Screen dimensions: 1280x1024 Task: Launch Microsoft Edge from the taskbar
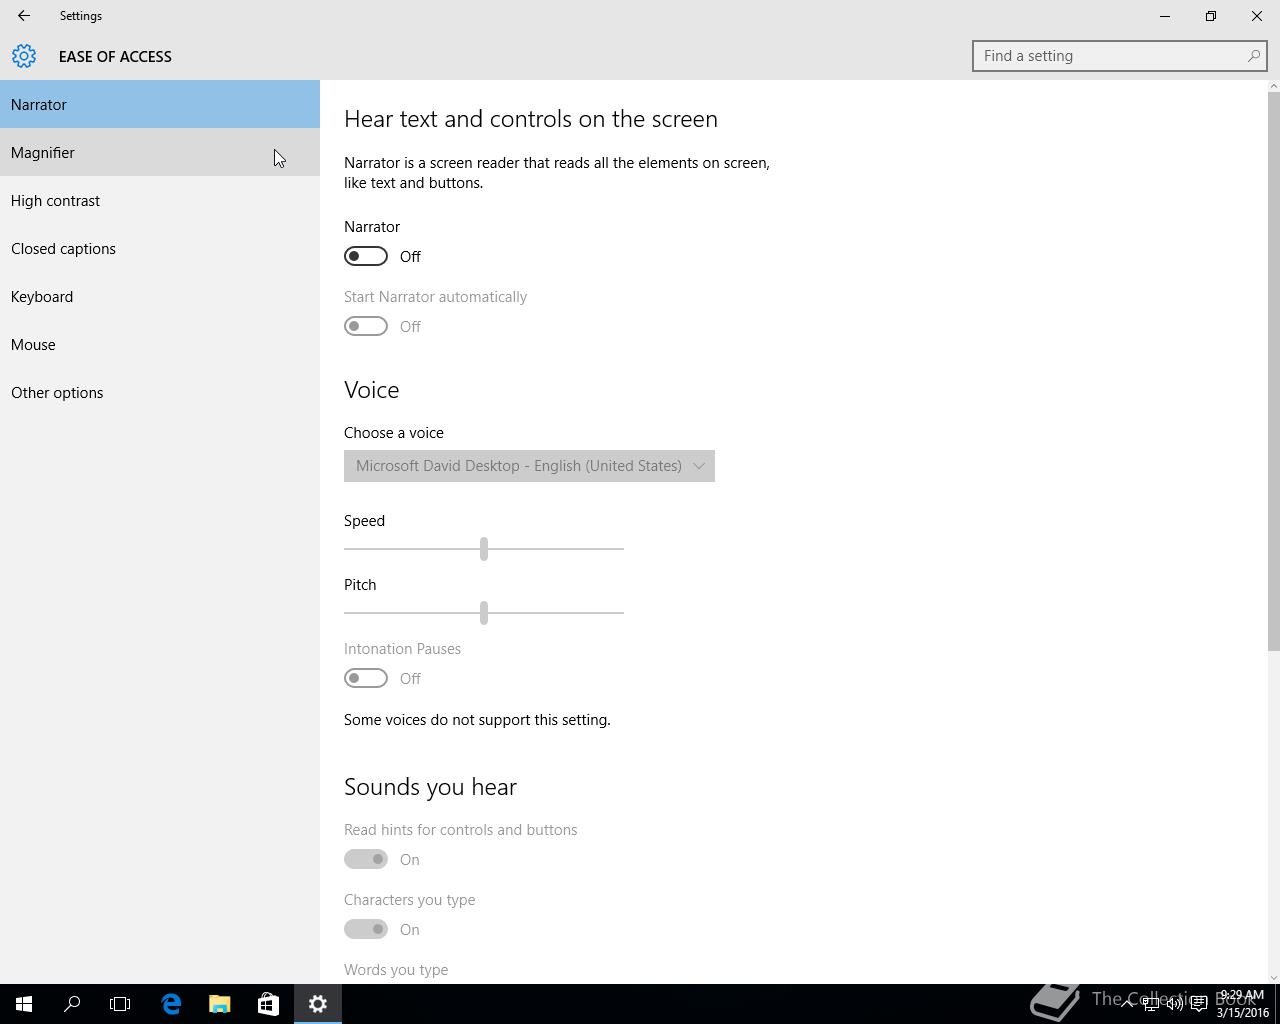(x=171, y=1004)
